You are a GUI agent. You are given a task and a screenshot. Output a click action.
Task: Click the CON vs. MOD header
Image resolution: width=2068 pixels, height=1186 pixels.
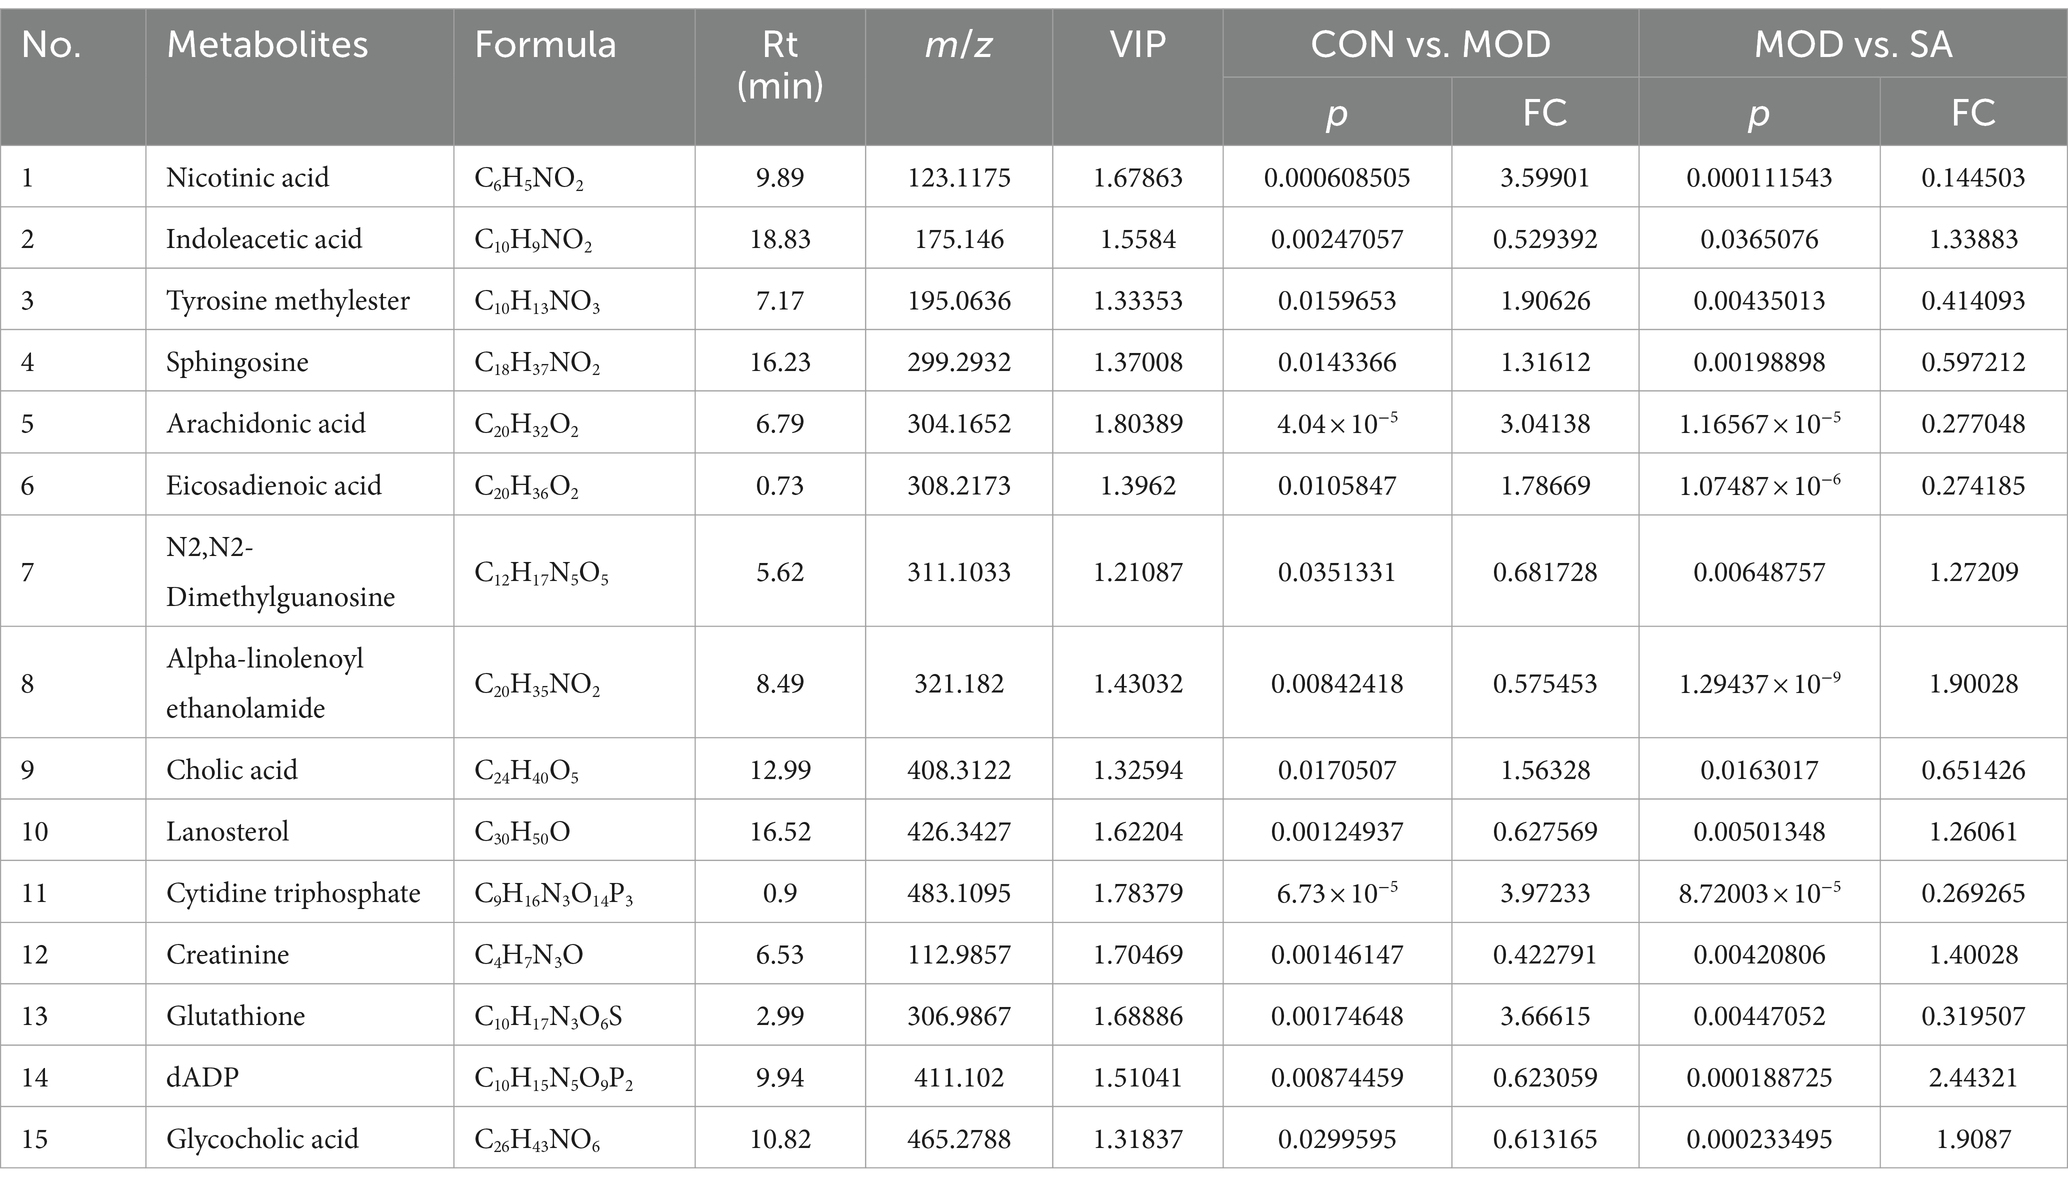(x=1430, y=45)
